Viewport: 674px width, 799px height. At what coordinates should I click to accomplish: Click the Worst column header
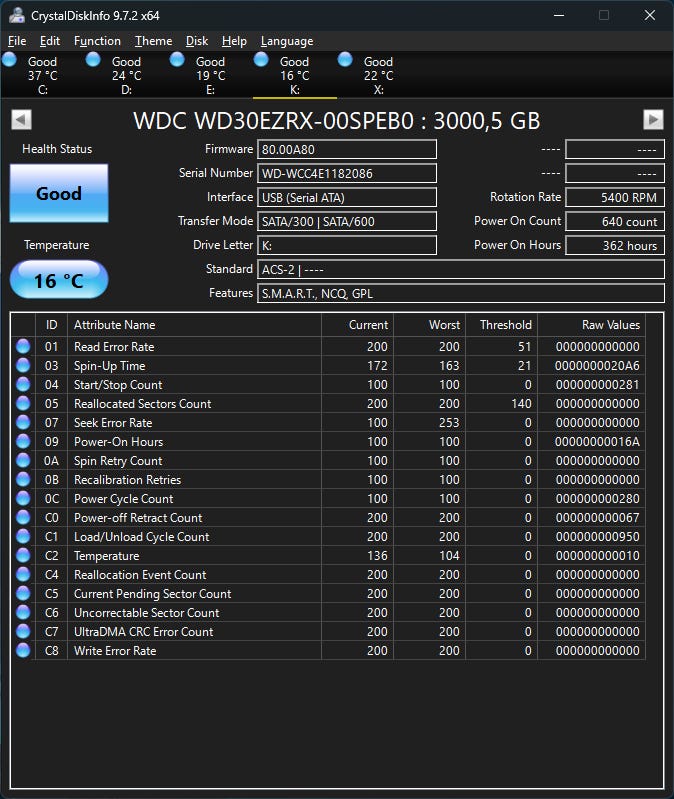[429, 325]
